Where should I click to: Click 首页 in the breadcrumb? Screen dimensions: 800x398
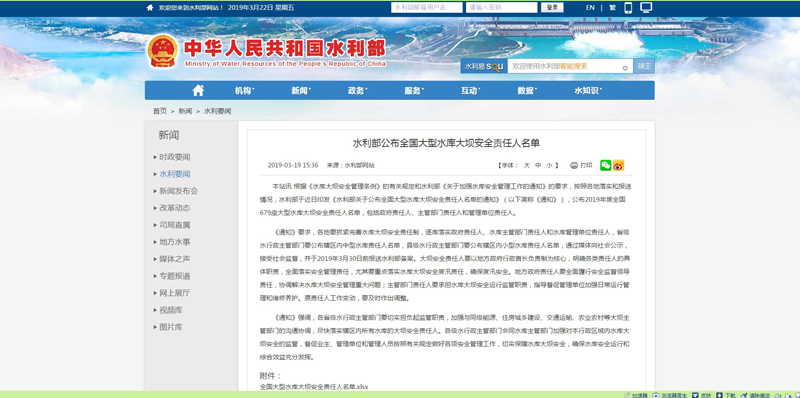(x=160, y=111)
